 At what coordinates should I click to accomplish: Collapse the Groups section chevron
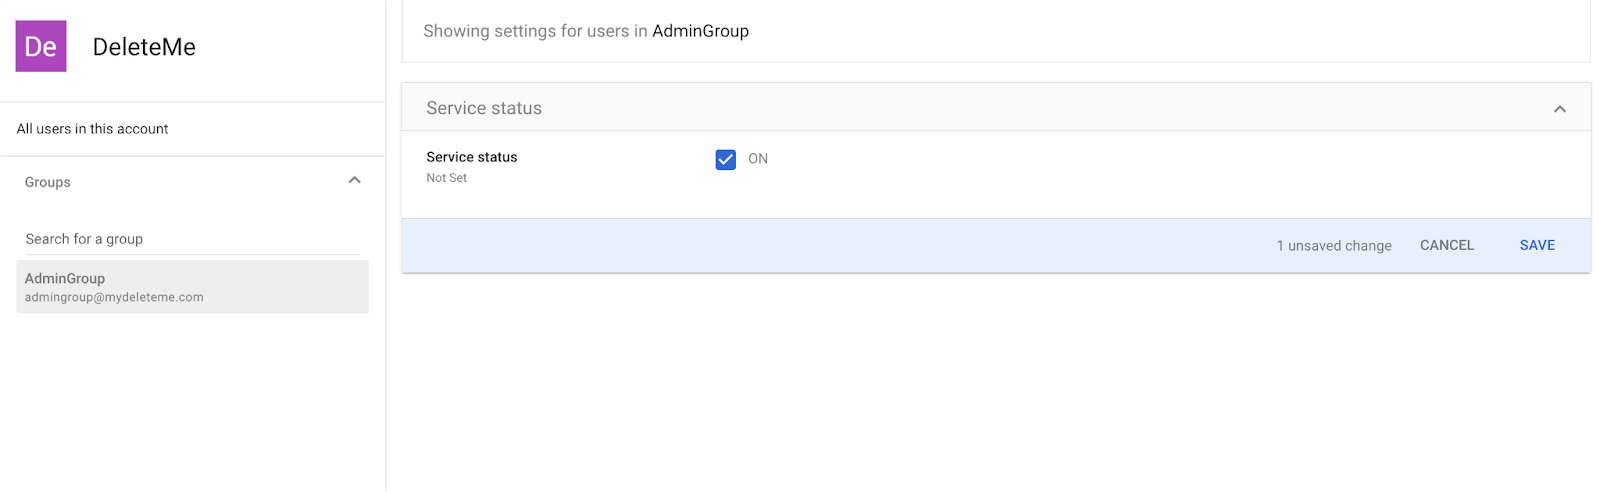tap(354, 181)
